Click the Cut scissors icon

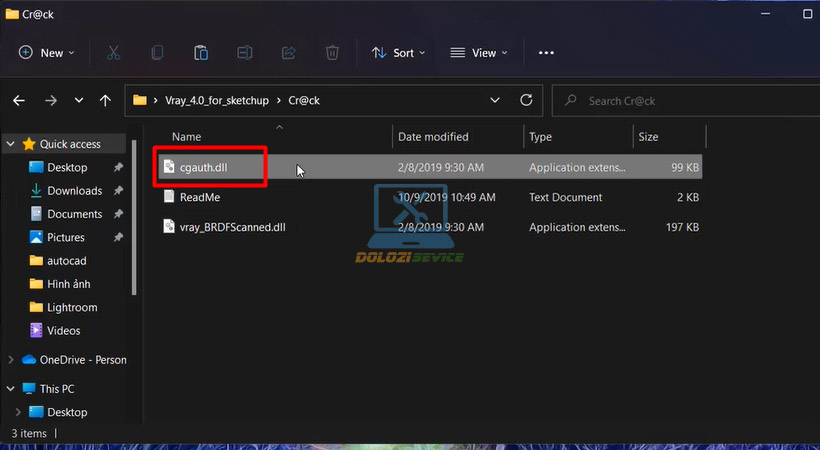113,53
